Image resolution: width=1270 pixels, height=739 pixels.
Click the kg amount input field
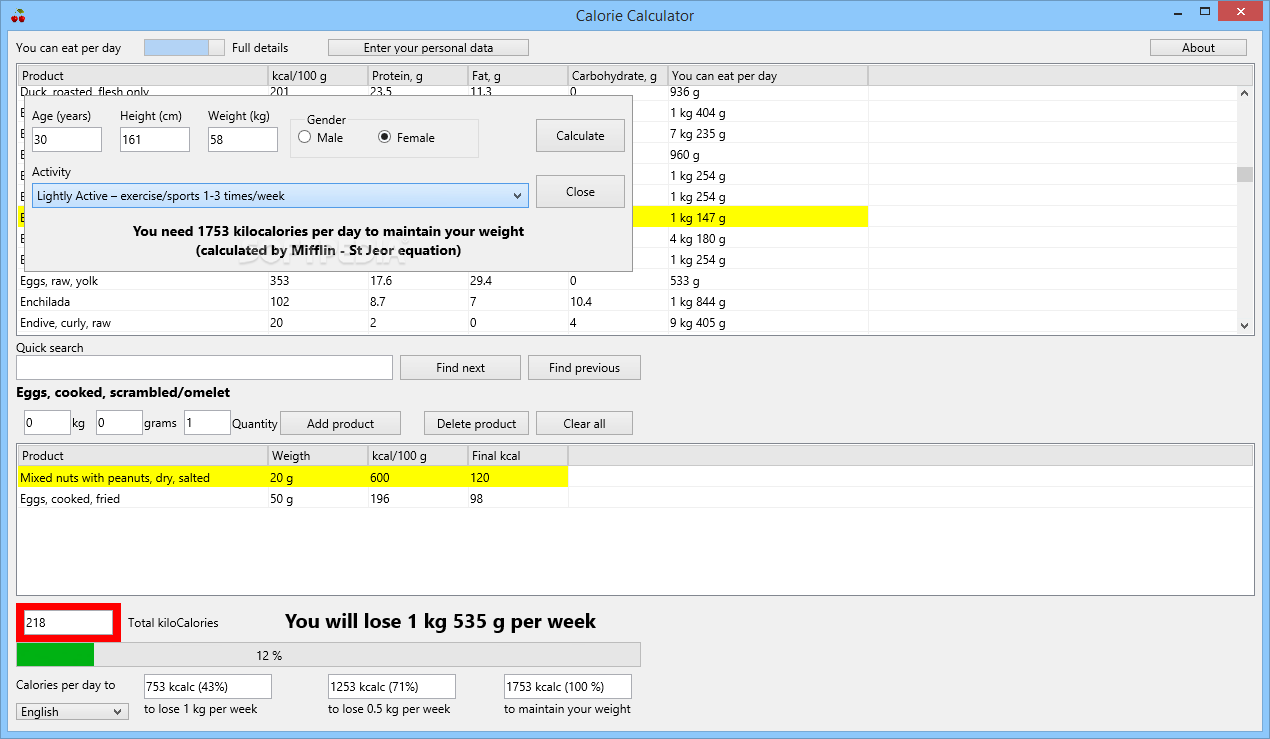(47, 423)
